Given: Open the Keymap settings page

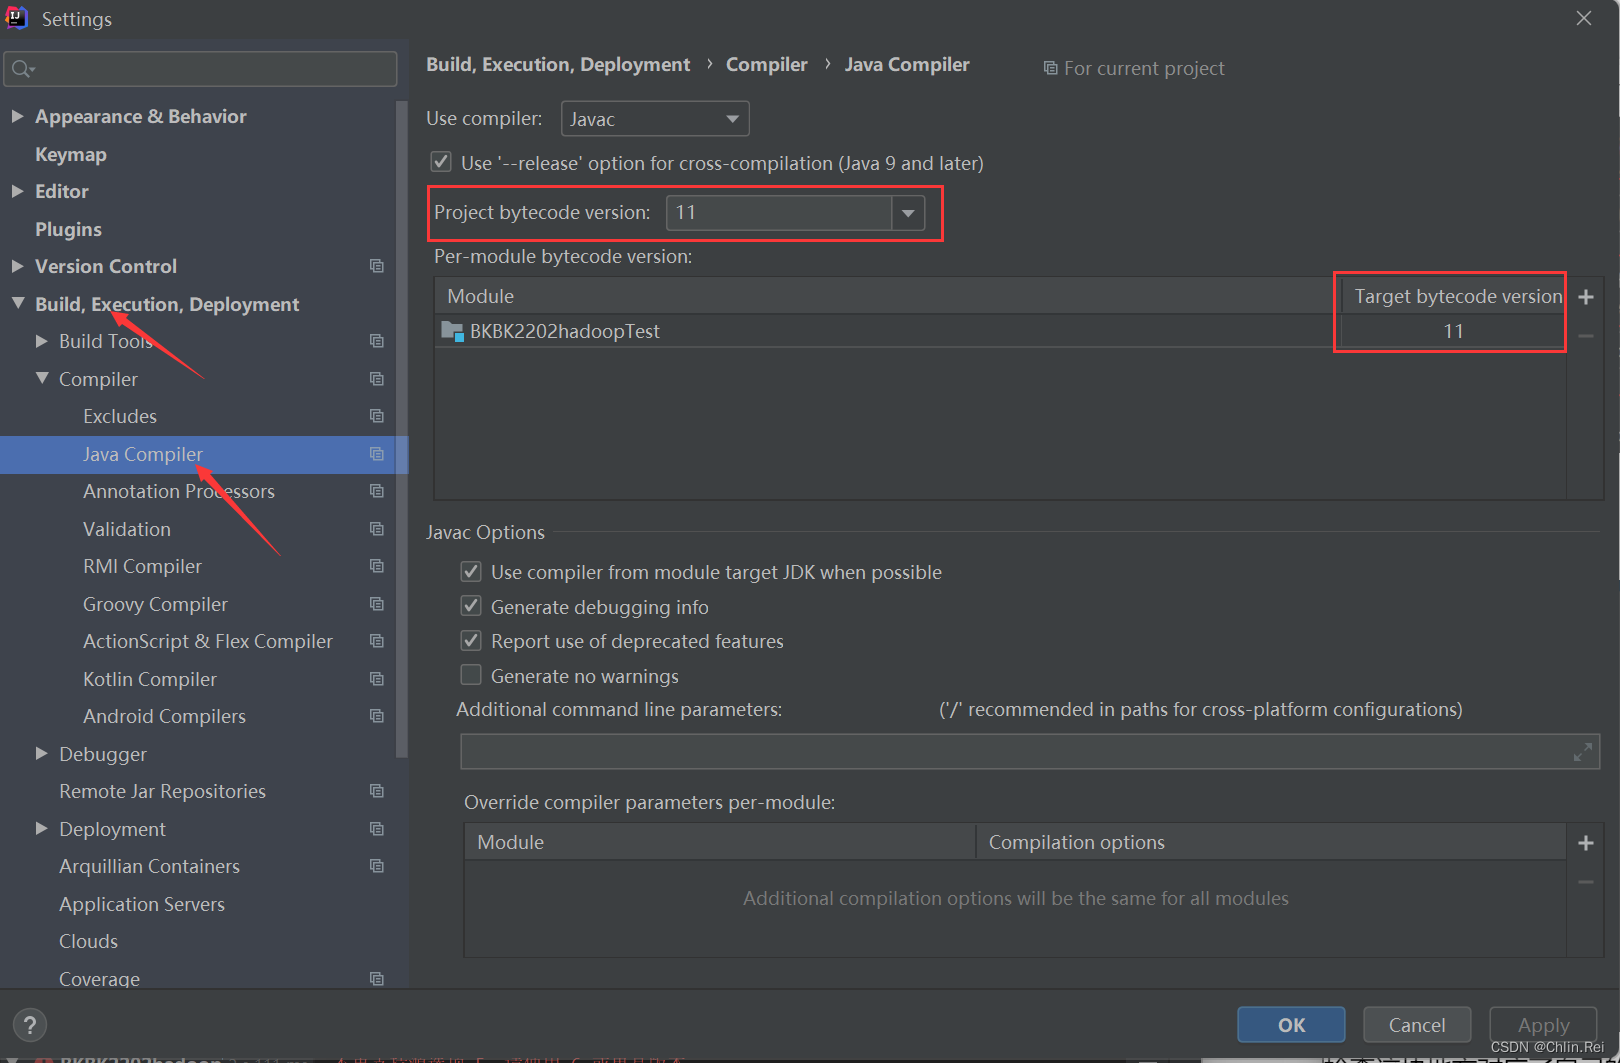Looking at the screenshot, I should [71, 154].
